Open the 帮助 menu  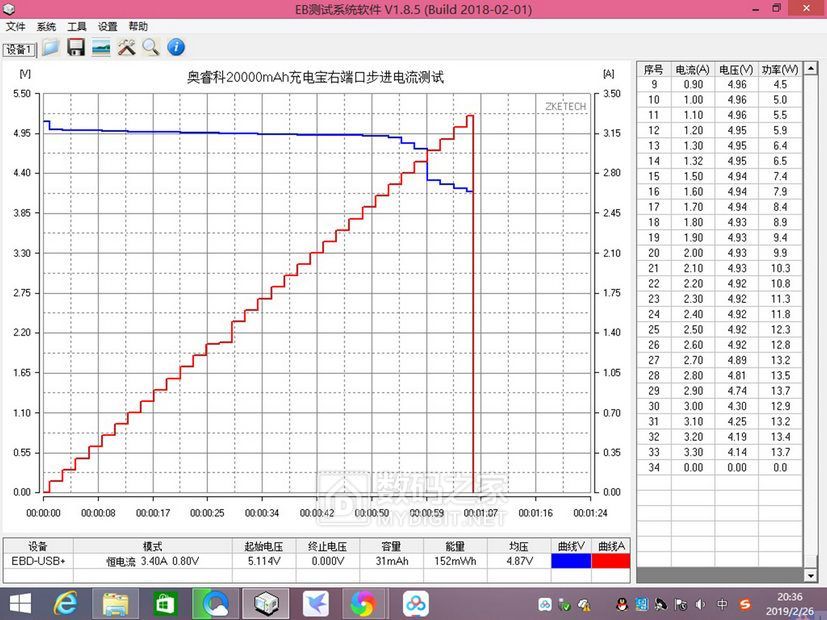coord(138,27)
